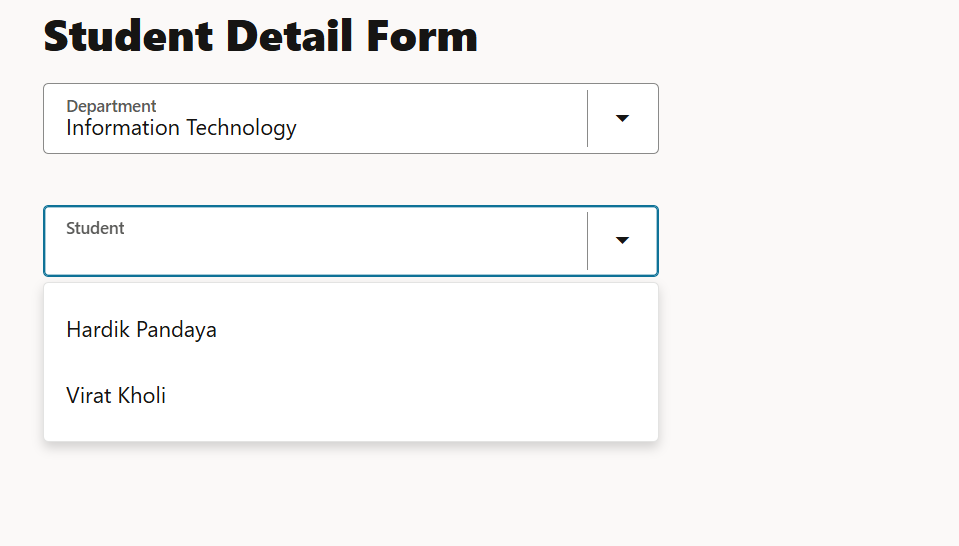Click the divider beside the Student arrow
The width and height of the screenshot is (959, 546).
click(588, 240)
